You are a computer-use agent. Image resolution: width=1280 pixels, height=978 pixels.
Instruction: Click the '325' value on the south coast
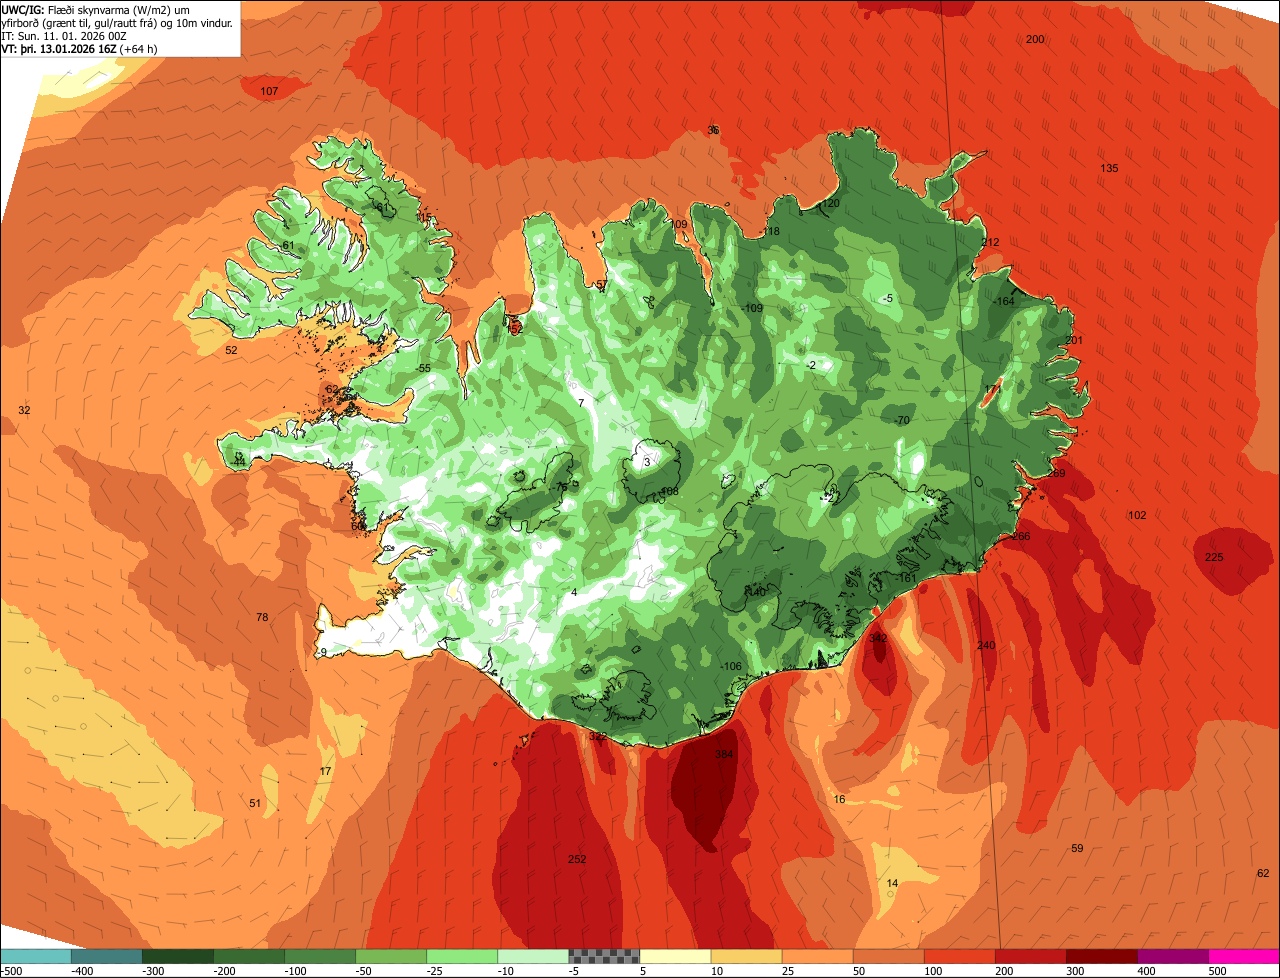click(x=598, y=737)
